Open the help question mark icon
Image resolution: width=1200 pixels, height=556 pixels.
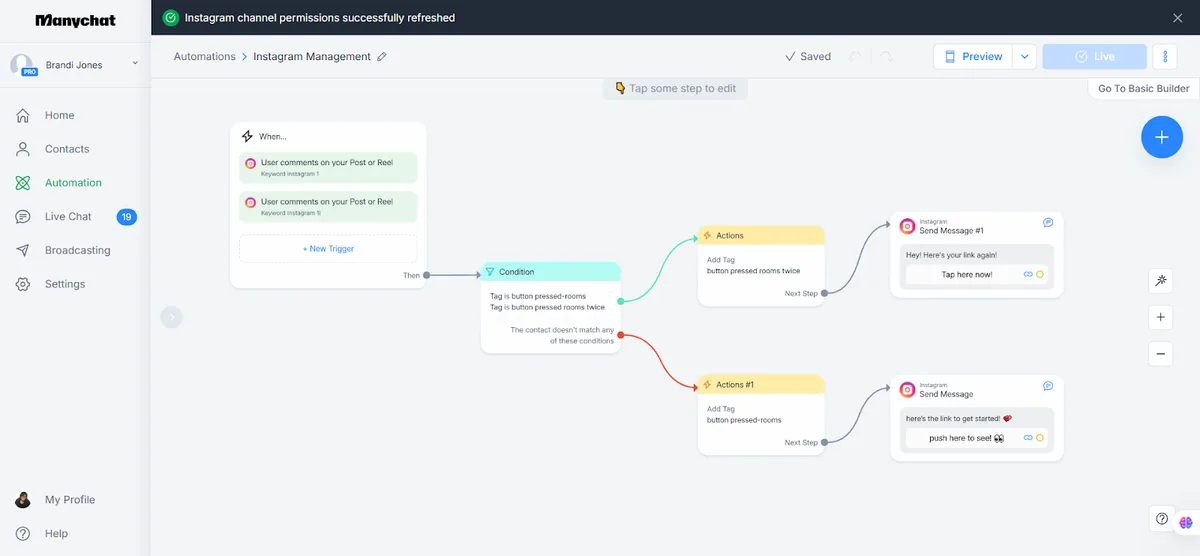pos(1162,519)
